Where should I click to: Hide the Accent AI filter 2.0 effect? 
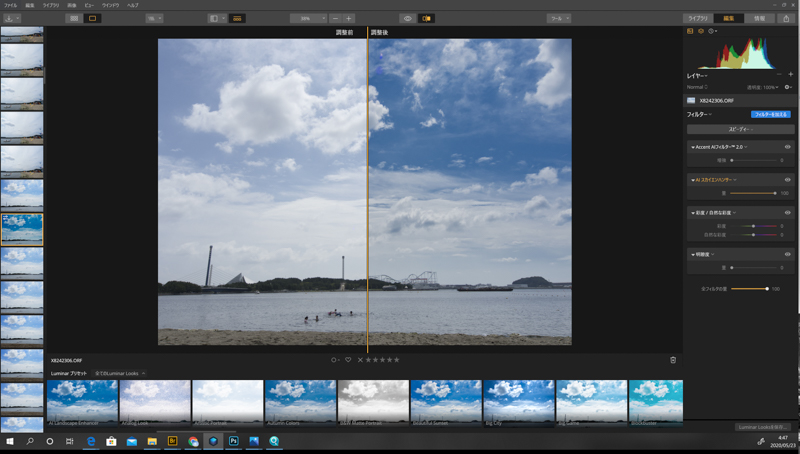787,147
